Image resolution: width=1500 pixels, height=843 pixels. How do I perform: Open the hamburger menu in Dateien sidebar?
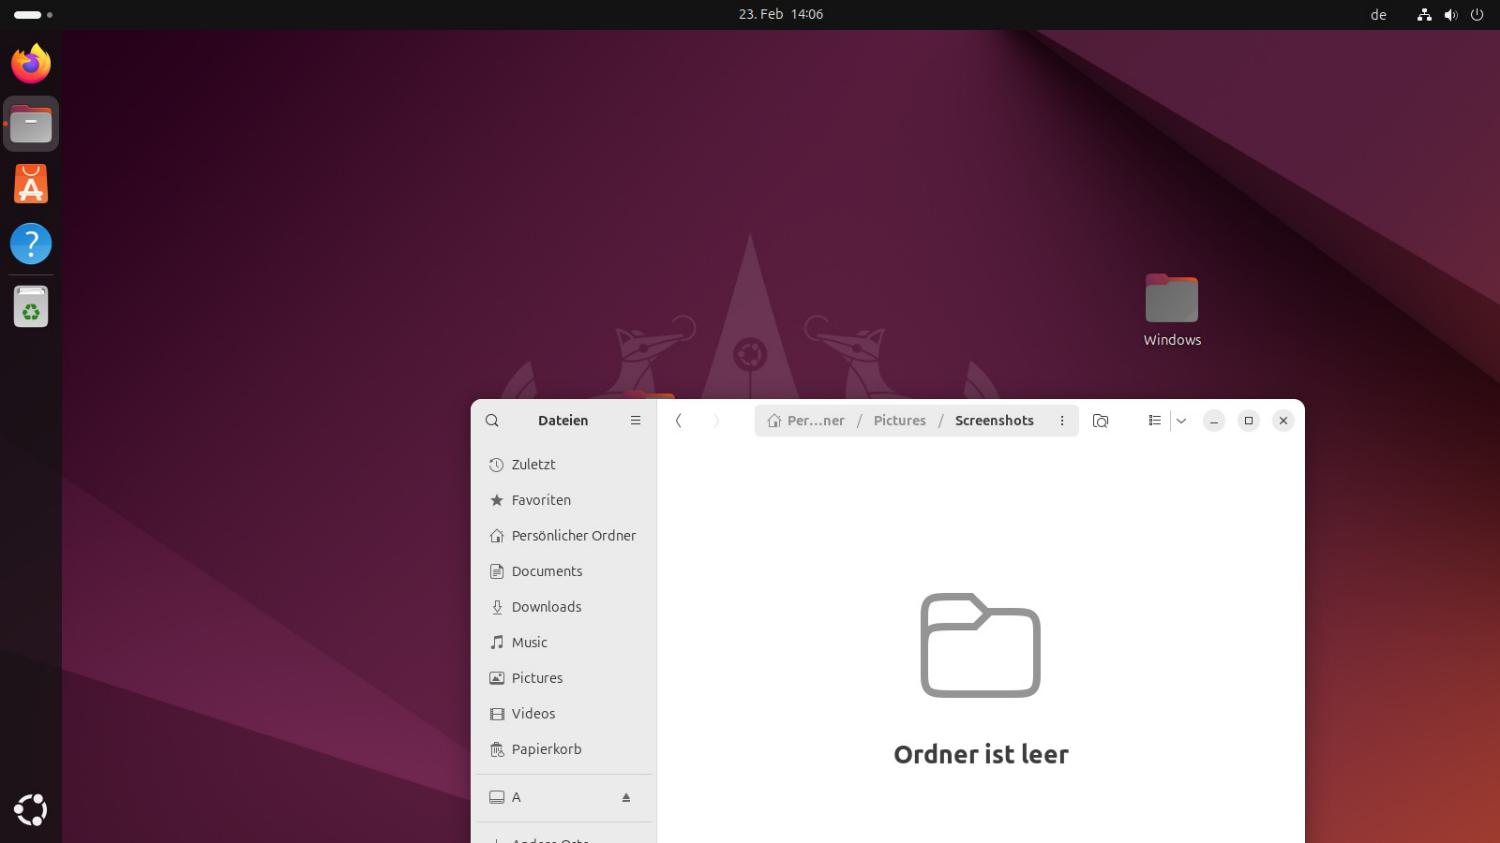[x=635, y=421]
